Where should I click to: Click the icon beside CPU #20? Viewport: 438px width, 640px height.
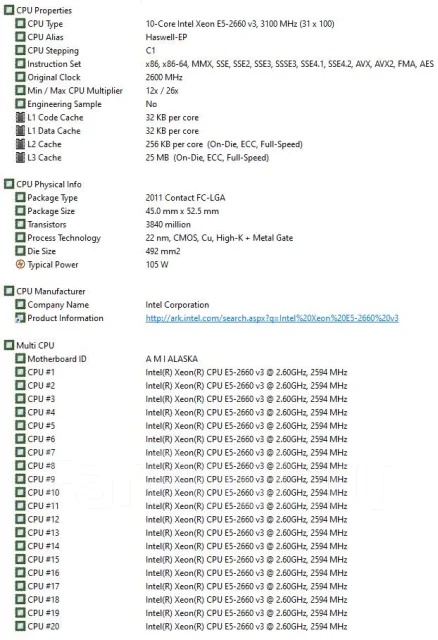(x=20, y=626)
